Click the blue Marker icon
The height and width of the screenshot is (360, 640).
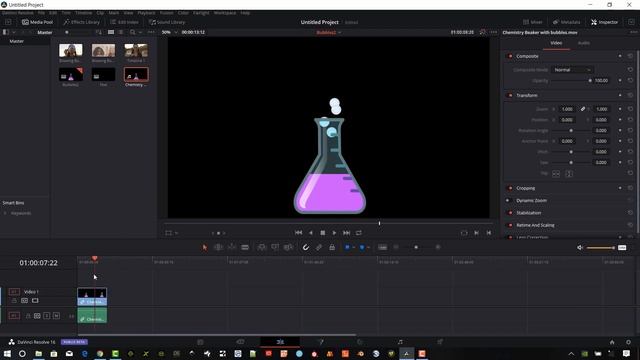click(x=362, y=247)
